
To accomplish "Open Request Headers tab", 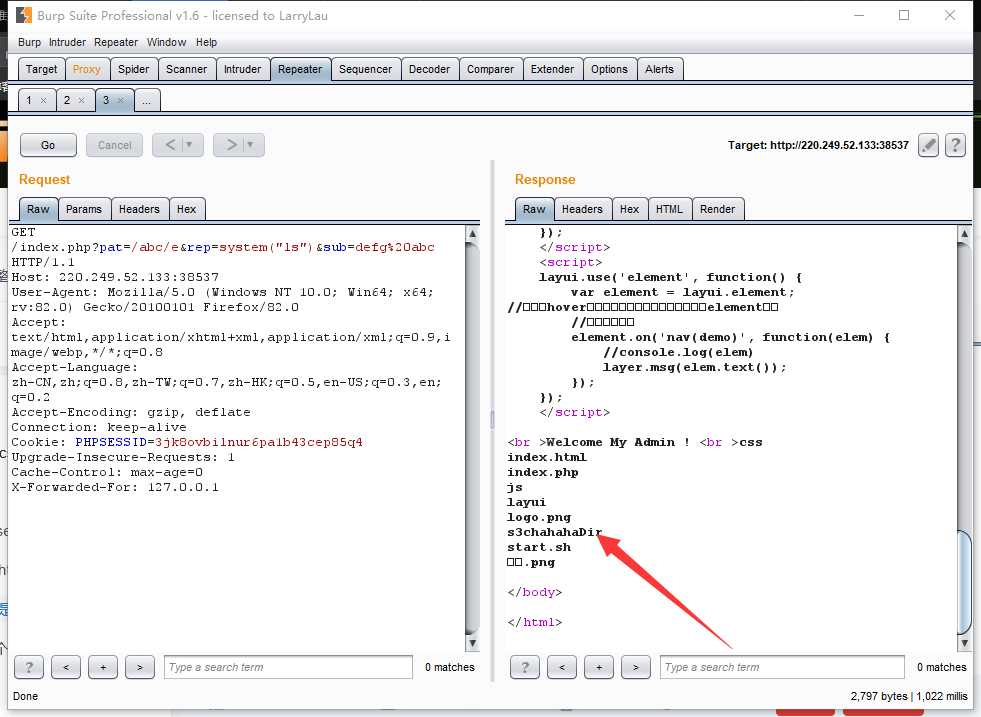I will coord(139,209).
